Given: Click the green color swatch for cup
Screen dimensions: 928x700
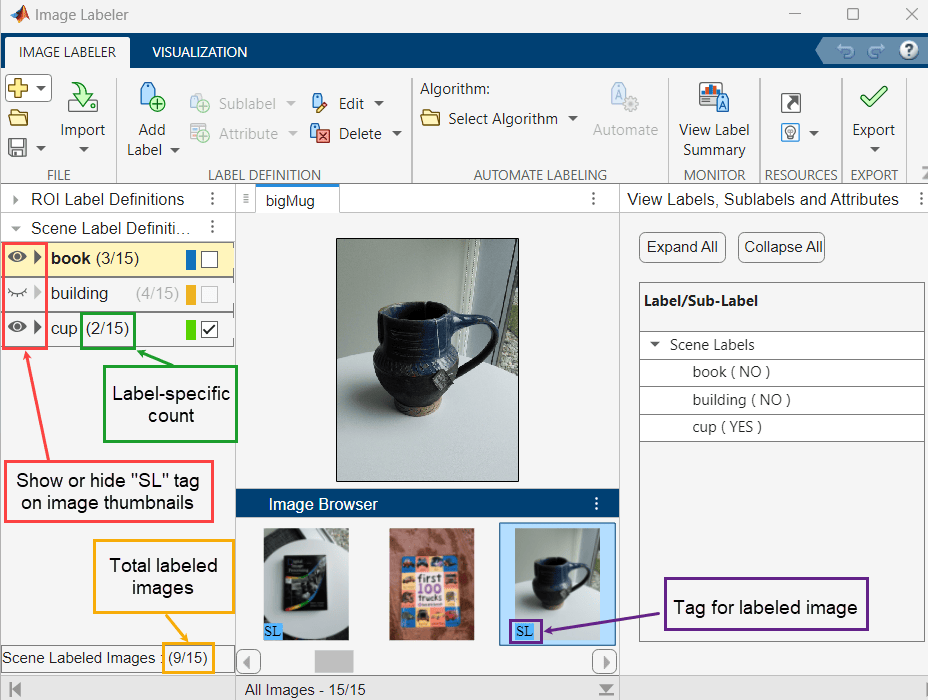Looking at the screenshot, I should [191, 330].
